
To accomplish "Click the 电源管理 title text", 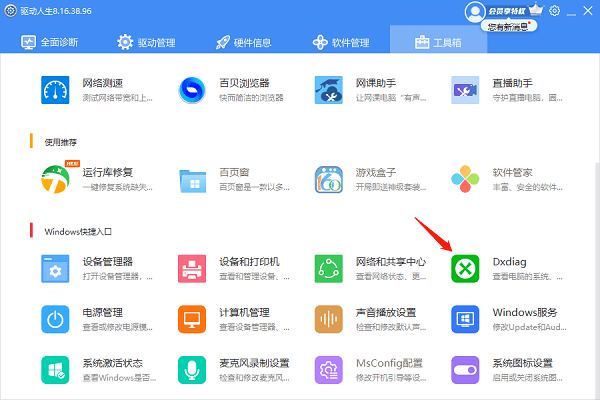I will pos(103,312).
